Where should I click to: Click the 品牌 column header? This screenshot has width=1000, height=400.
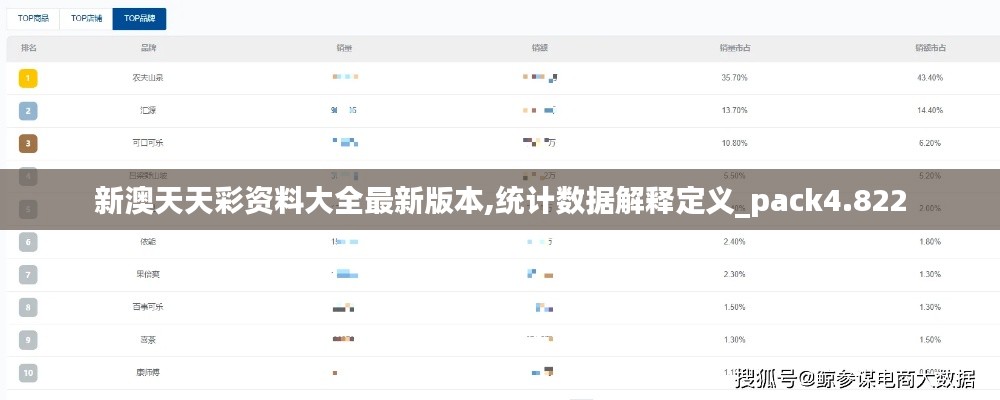pos(148,48)
